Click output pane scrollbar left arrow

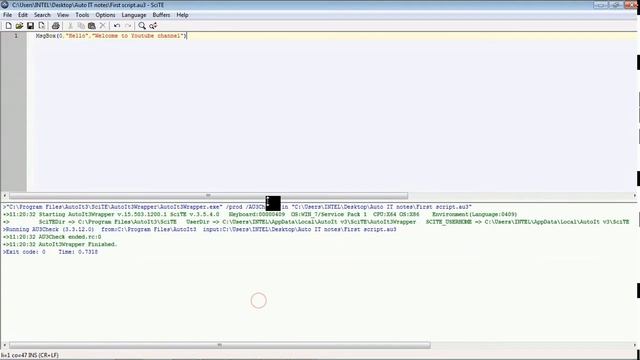(x=4, y=345)
